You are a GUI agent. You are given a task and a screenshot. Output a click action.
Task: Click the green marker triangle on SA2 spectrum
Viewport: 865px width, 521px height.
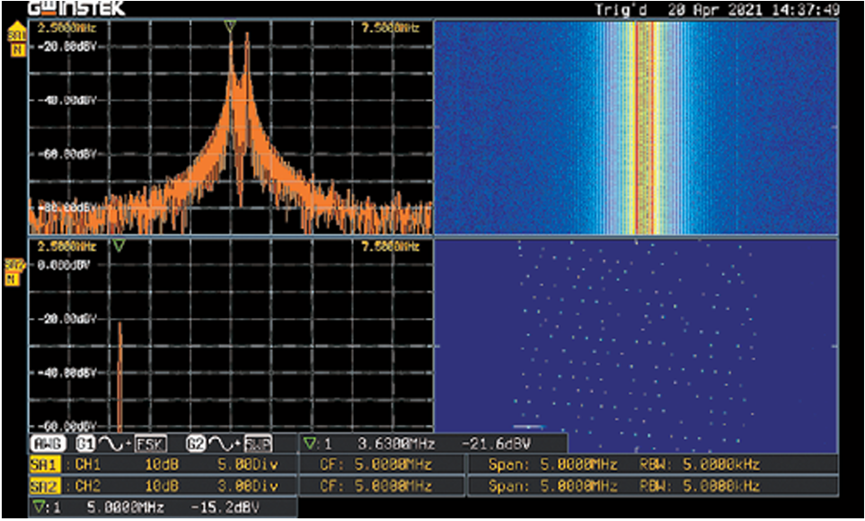pos(119,246)
